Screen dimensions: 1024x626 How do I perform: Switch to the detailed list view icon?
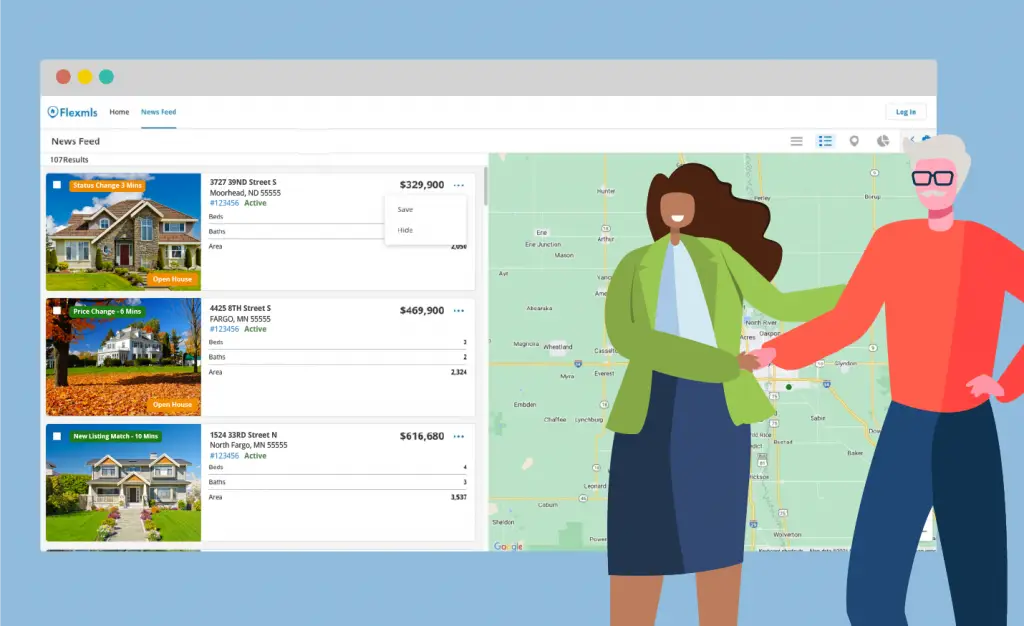[x=825, y=141]
